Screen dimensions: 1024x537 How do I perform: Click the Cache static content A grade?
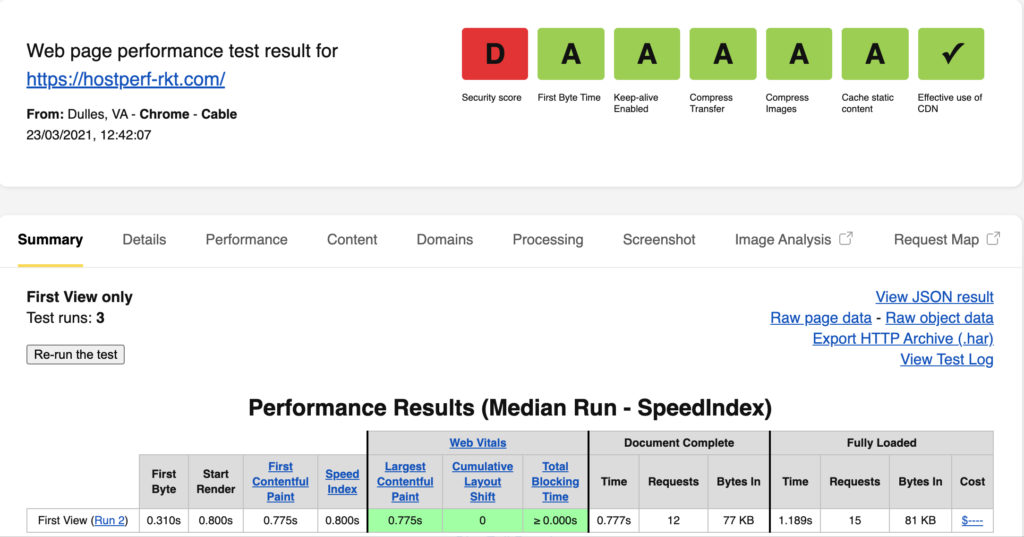(x=874, y=54)
